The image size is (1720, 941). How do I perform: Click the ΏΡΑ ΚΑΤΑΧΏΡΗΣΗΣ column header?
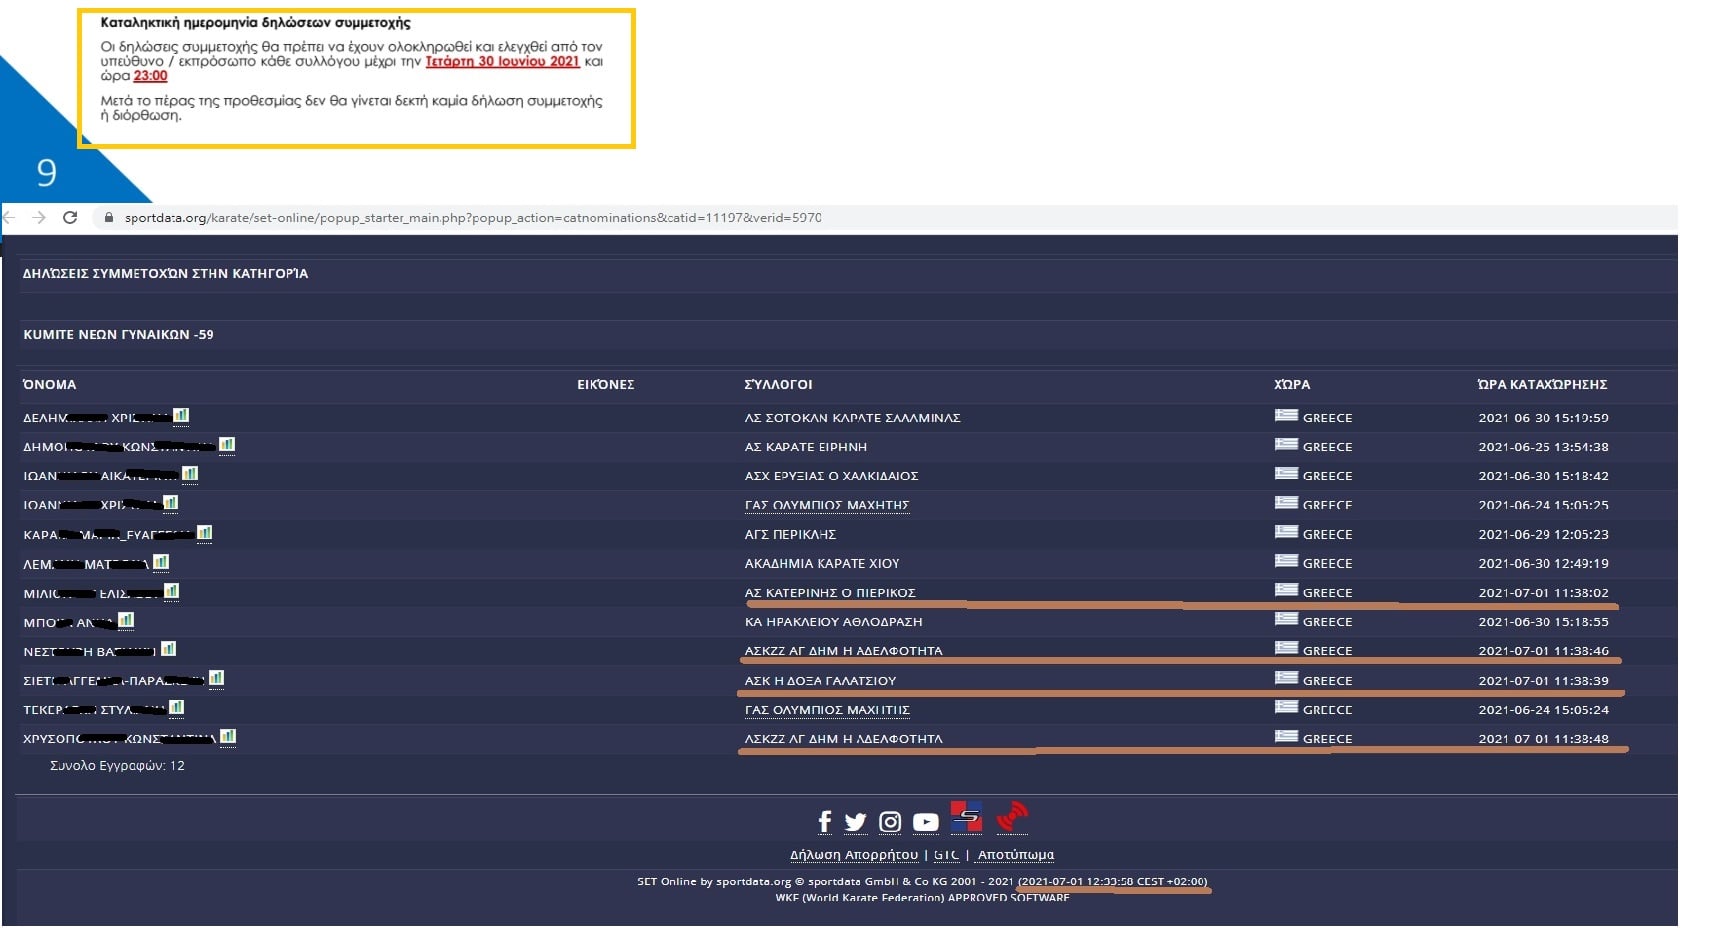tap(1542, 385)
